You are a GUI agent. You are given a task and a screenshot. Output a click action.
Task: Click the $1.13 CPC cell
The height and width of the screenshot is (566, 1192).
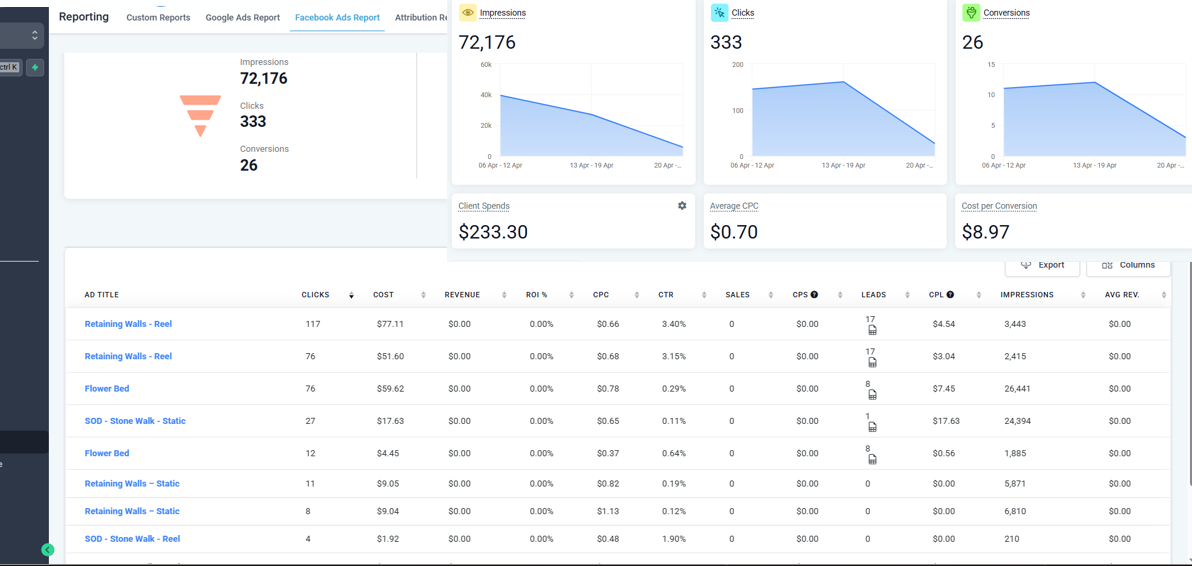[608, 511]
